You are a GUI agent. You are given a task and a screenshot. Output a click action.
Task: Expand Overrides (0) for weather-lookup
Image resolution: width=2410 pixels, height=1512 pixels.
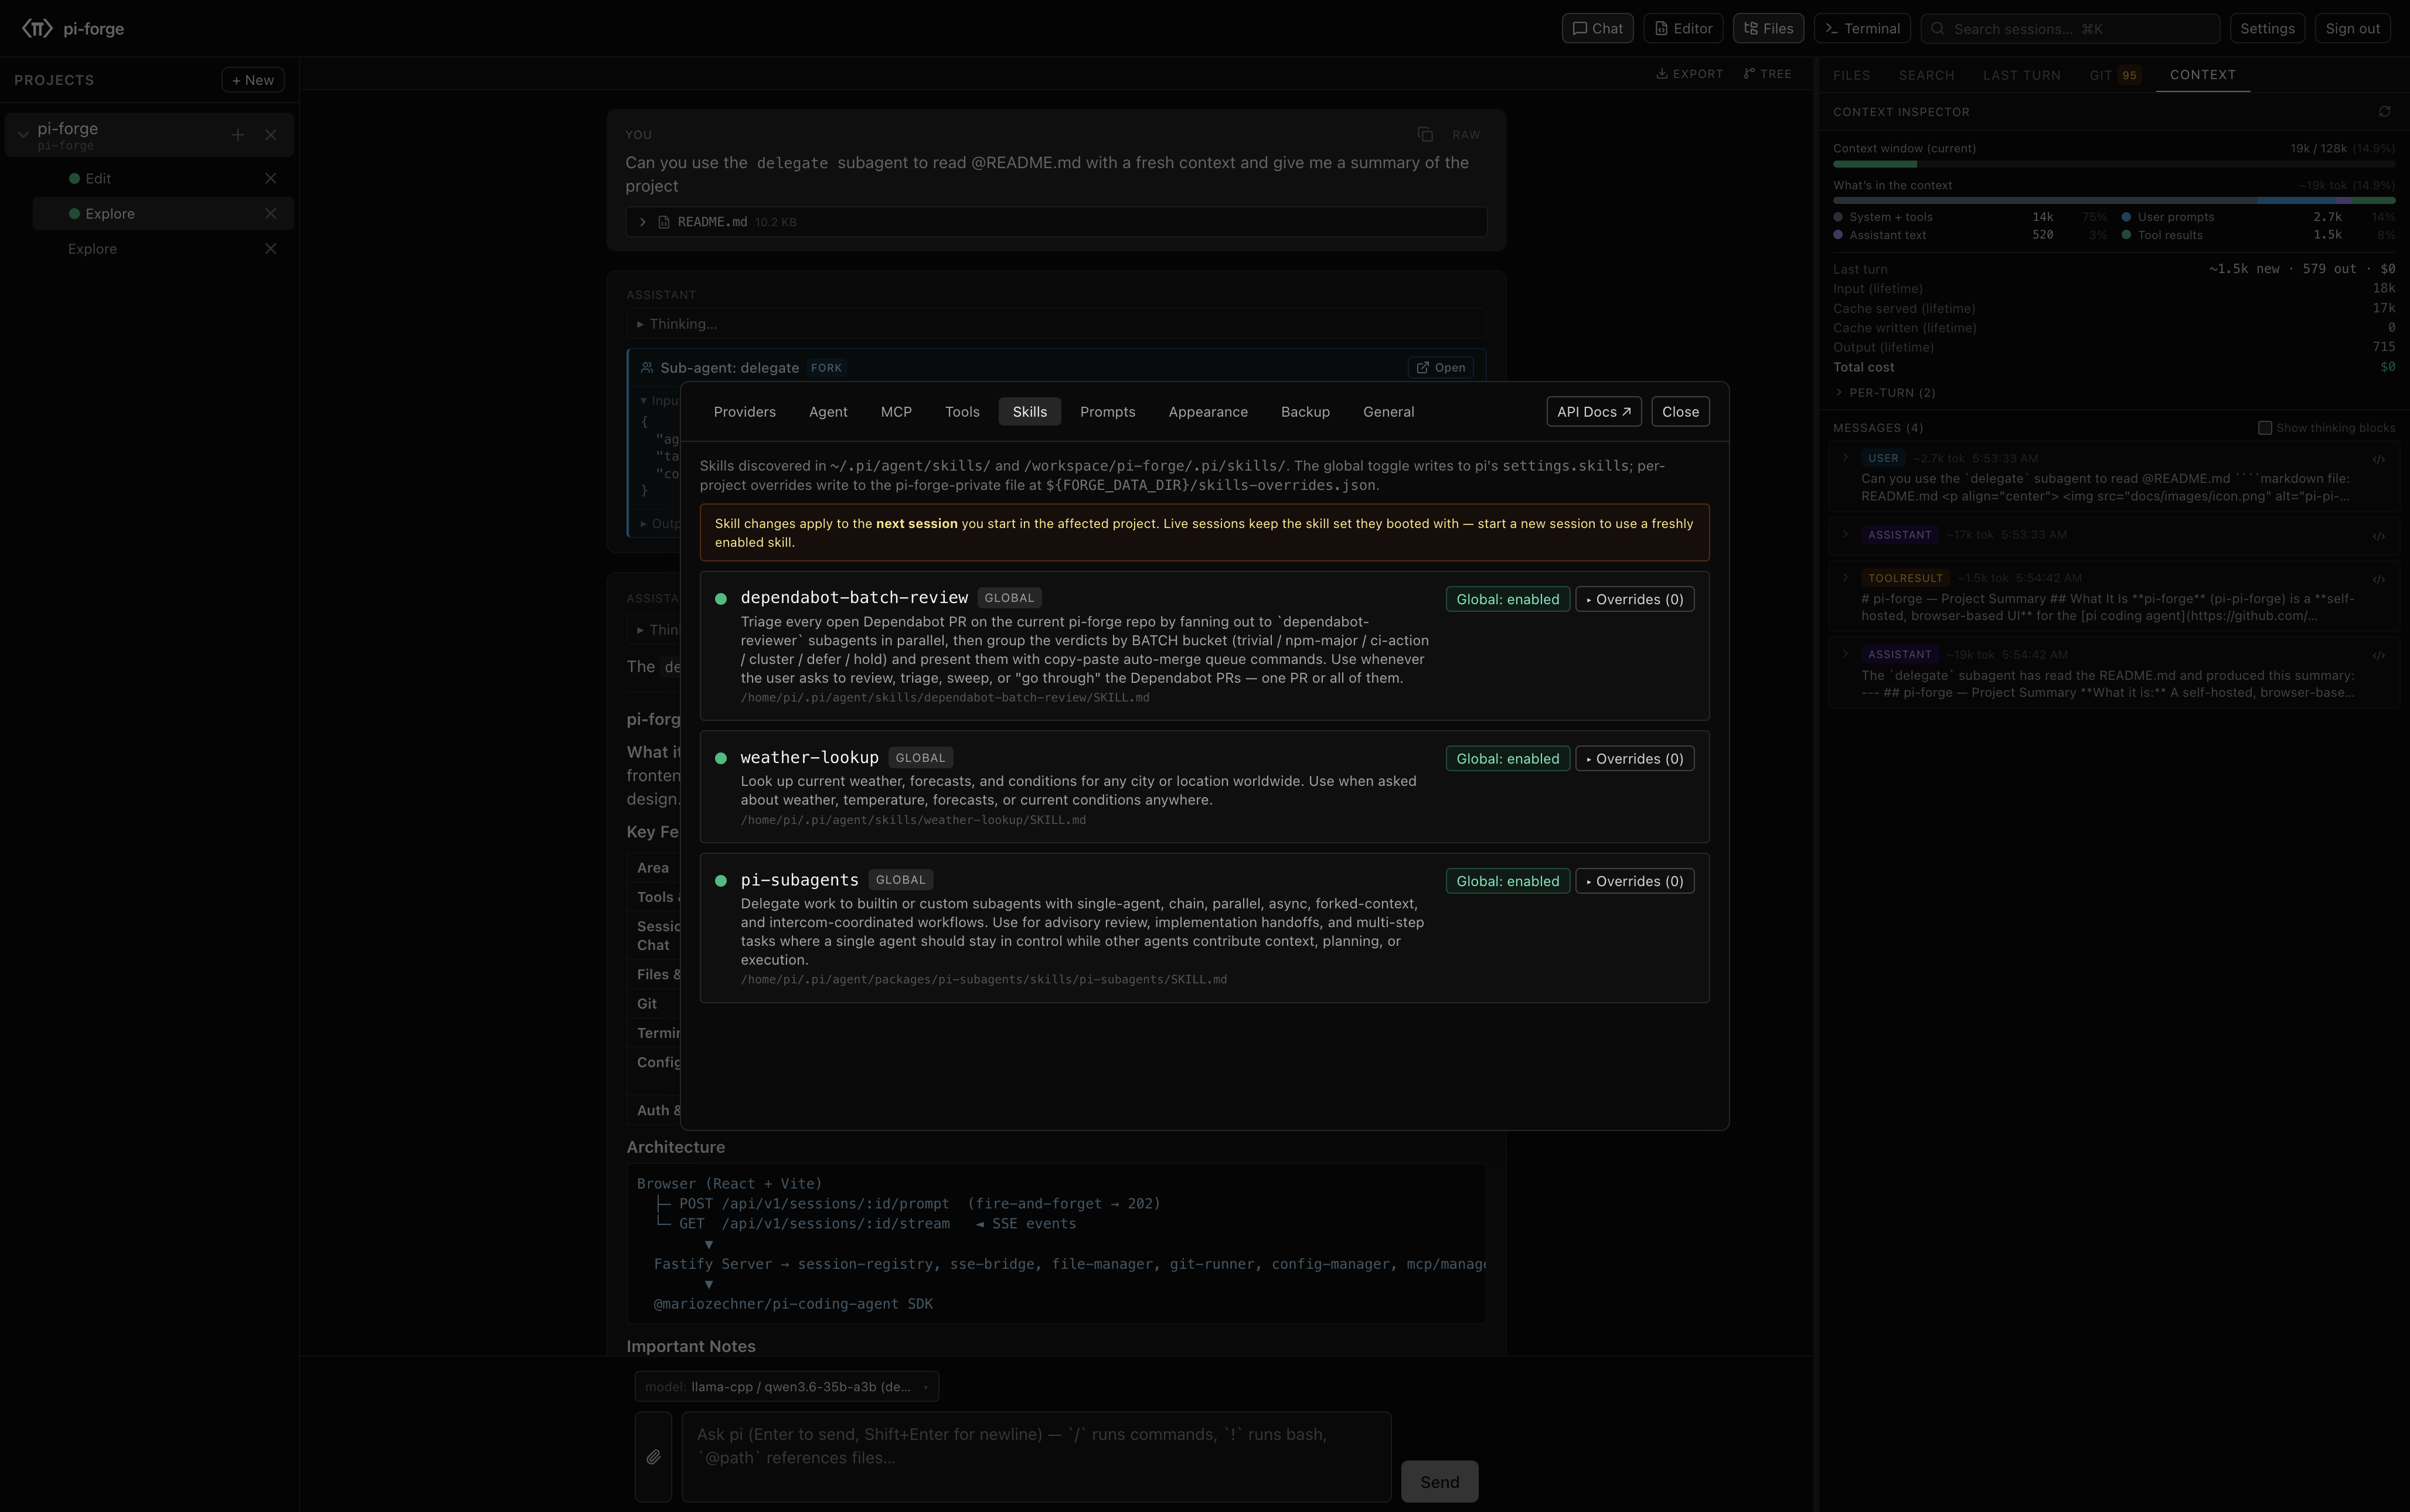click(1635, 759)
